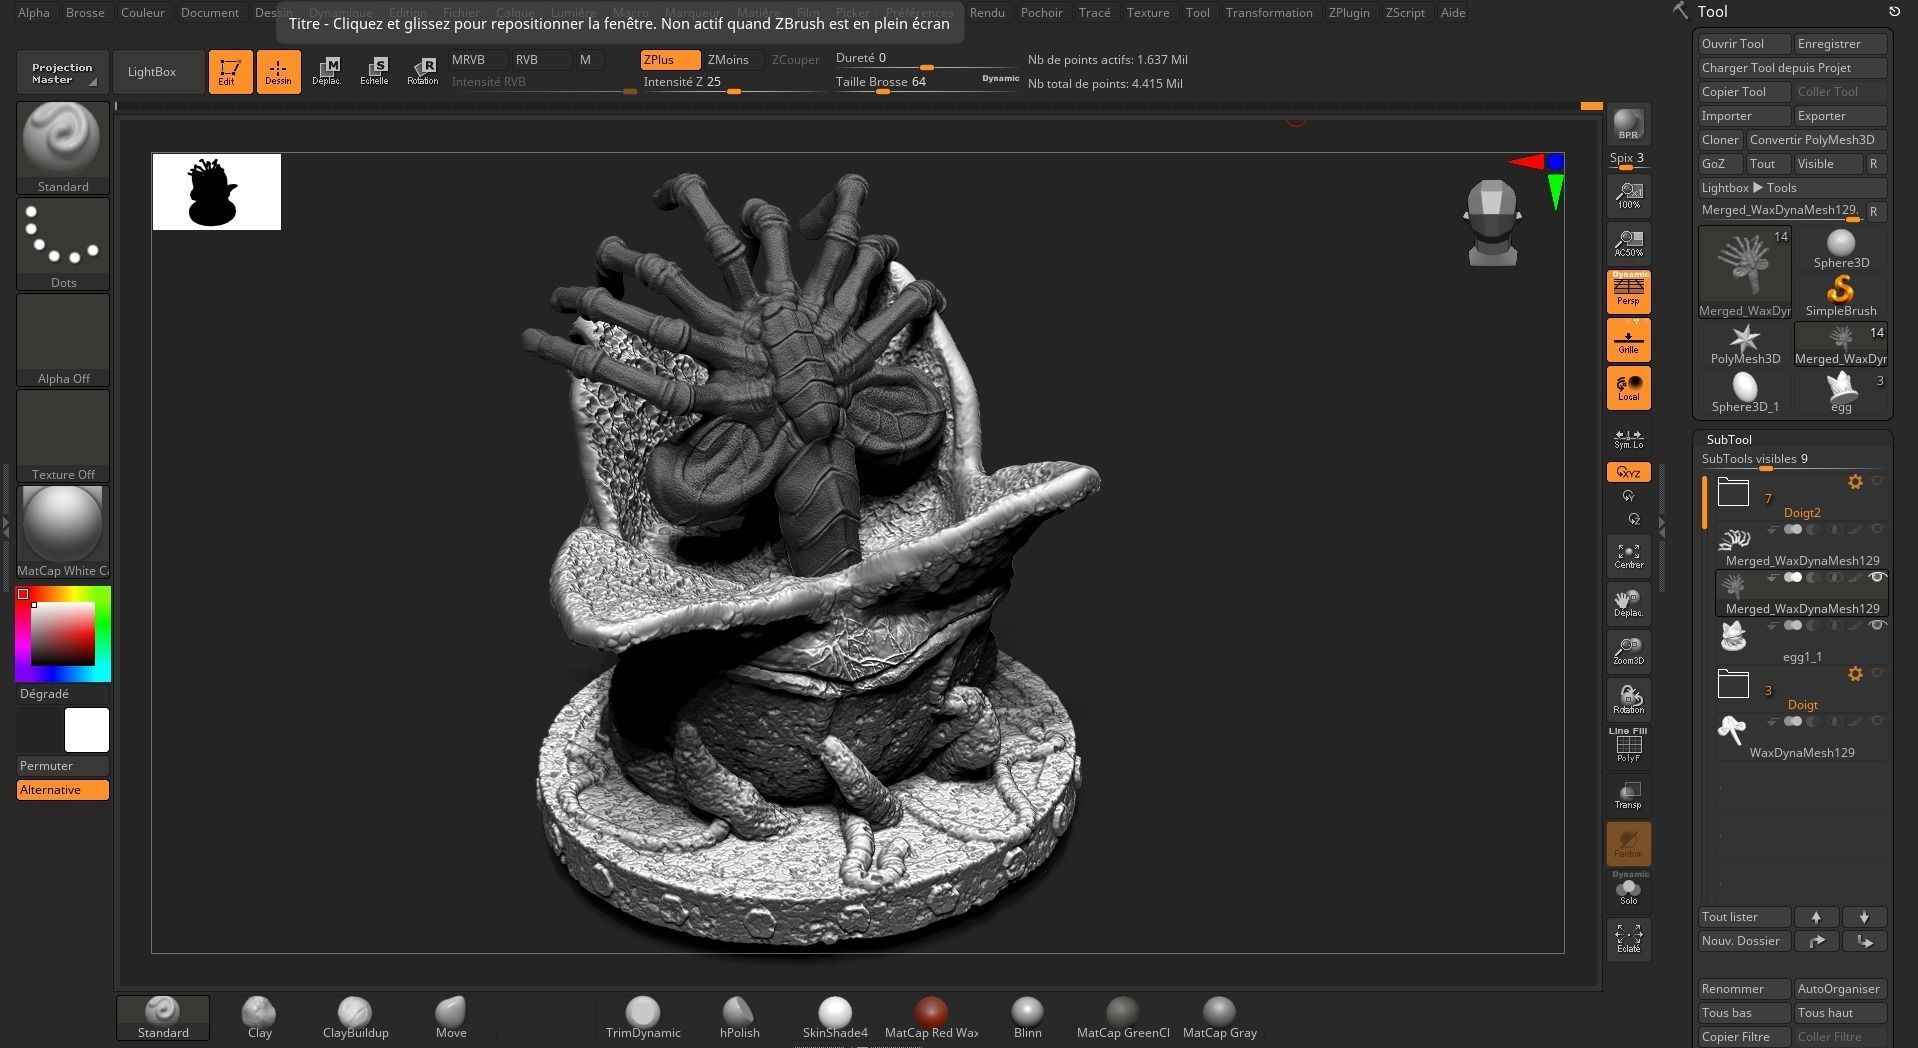The width and height of the screenshot is (1918, 1048).
Task: Apply Blinn material
Action: 1027,1018
